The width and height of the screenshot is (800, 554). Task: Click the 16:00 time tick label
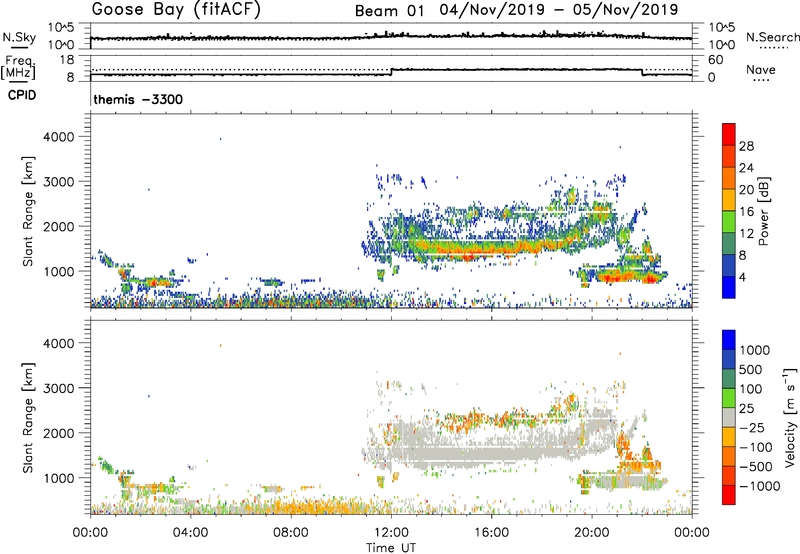tap(491, 533)
